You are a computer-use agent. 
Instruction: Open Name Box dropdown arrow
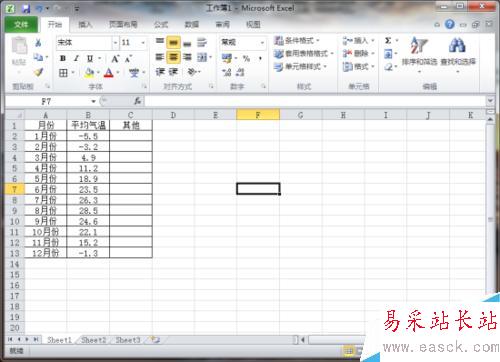pyautogui.click(x=94, y=101)
